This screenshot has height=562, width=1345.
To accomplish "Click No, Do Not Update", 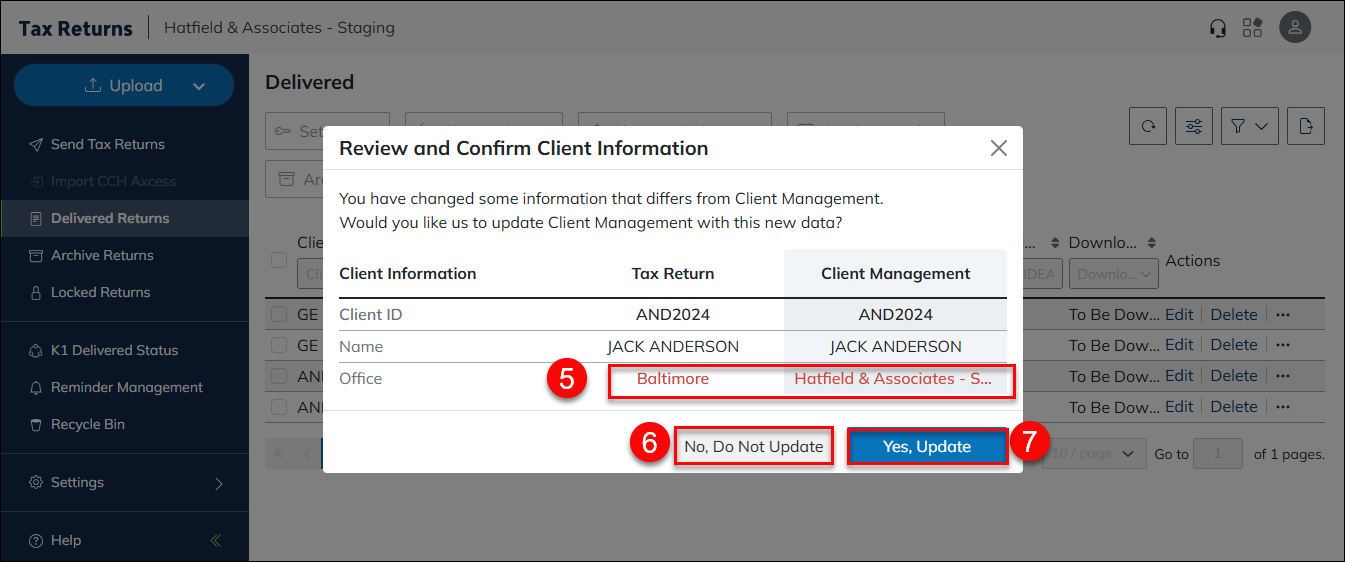I will [753, 446].
